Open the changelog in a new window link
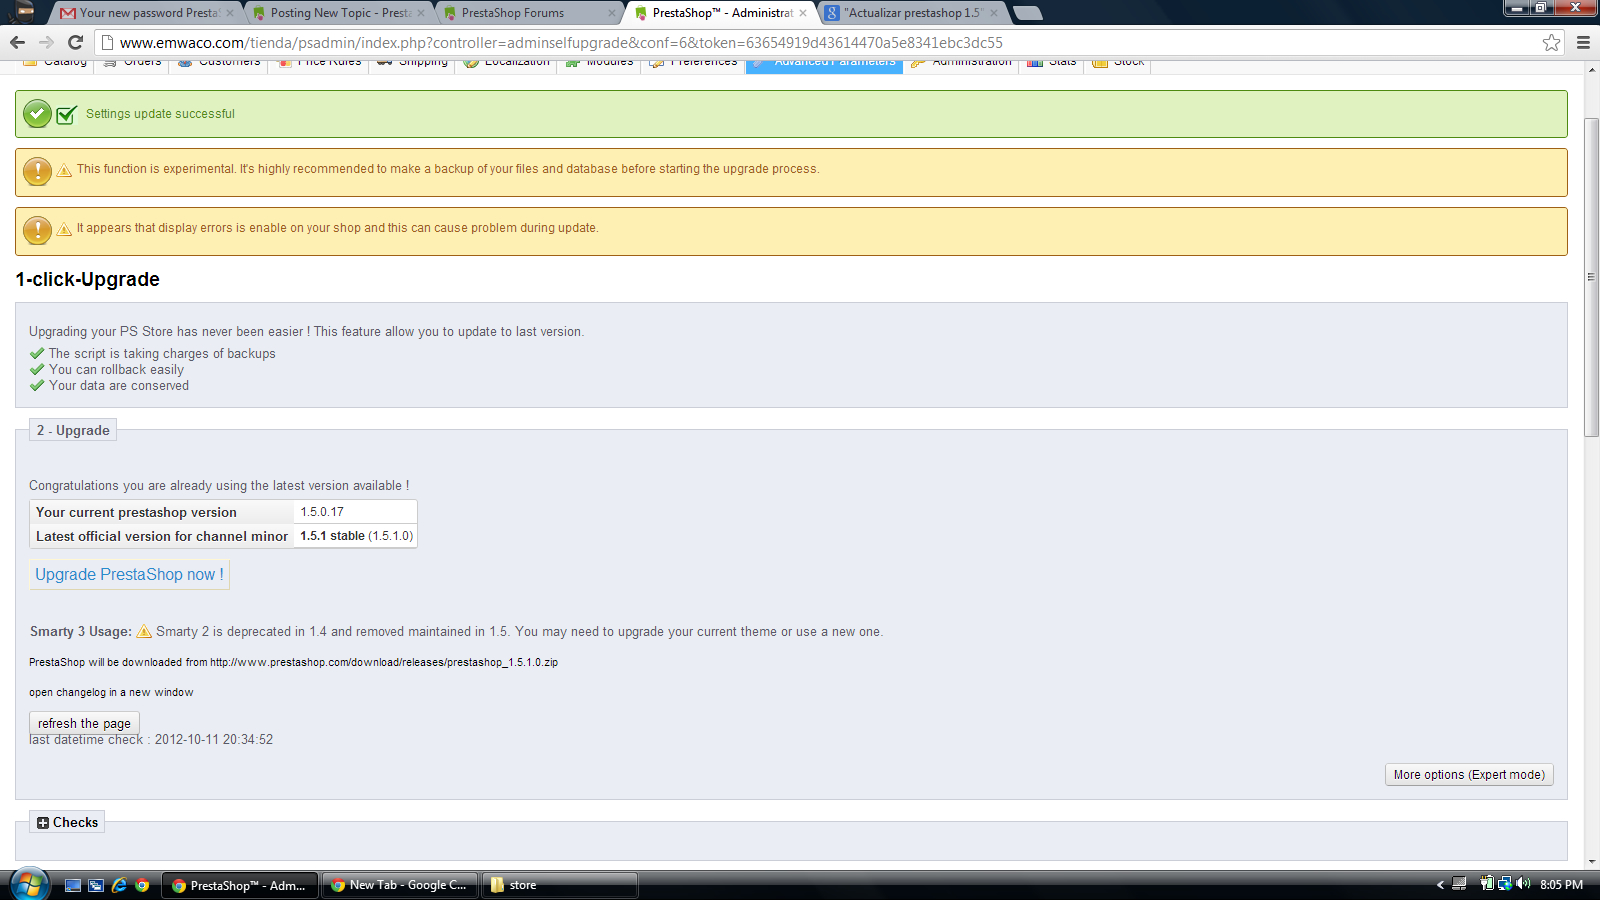The image size is (1600, 900). [x=111, y=692]
